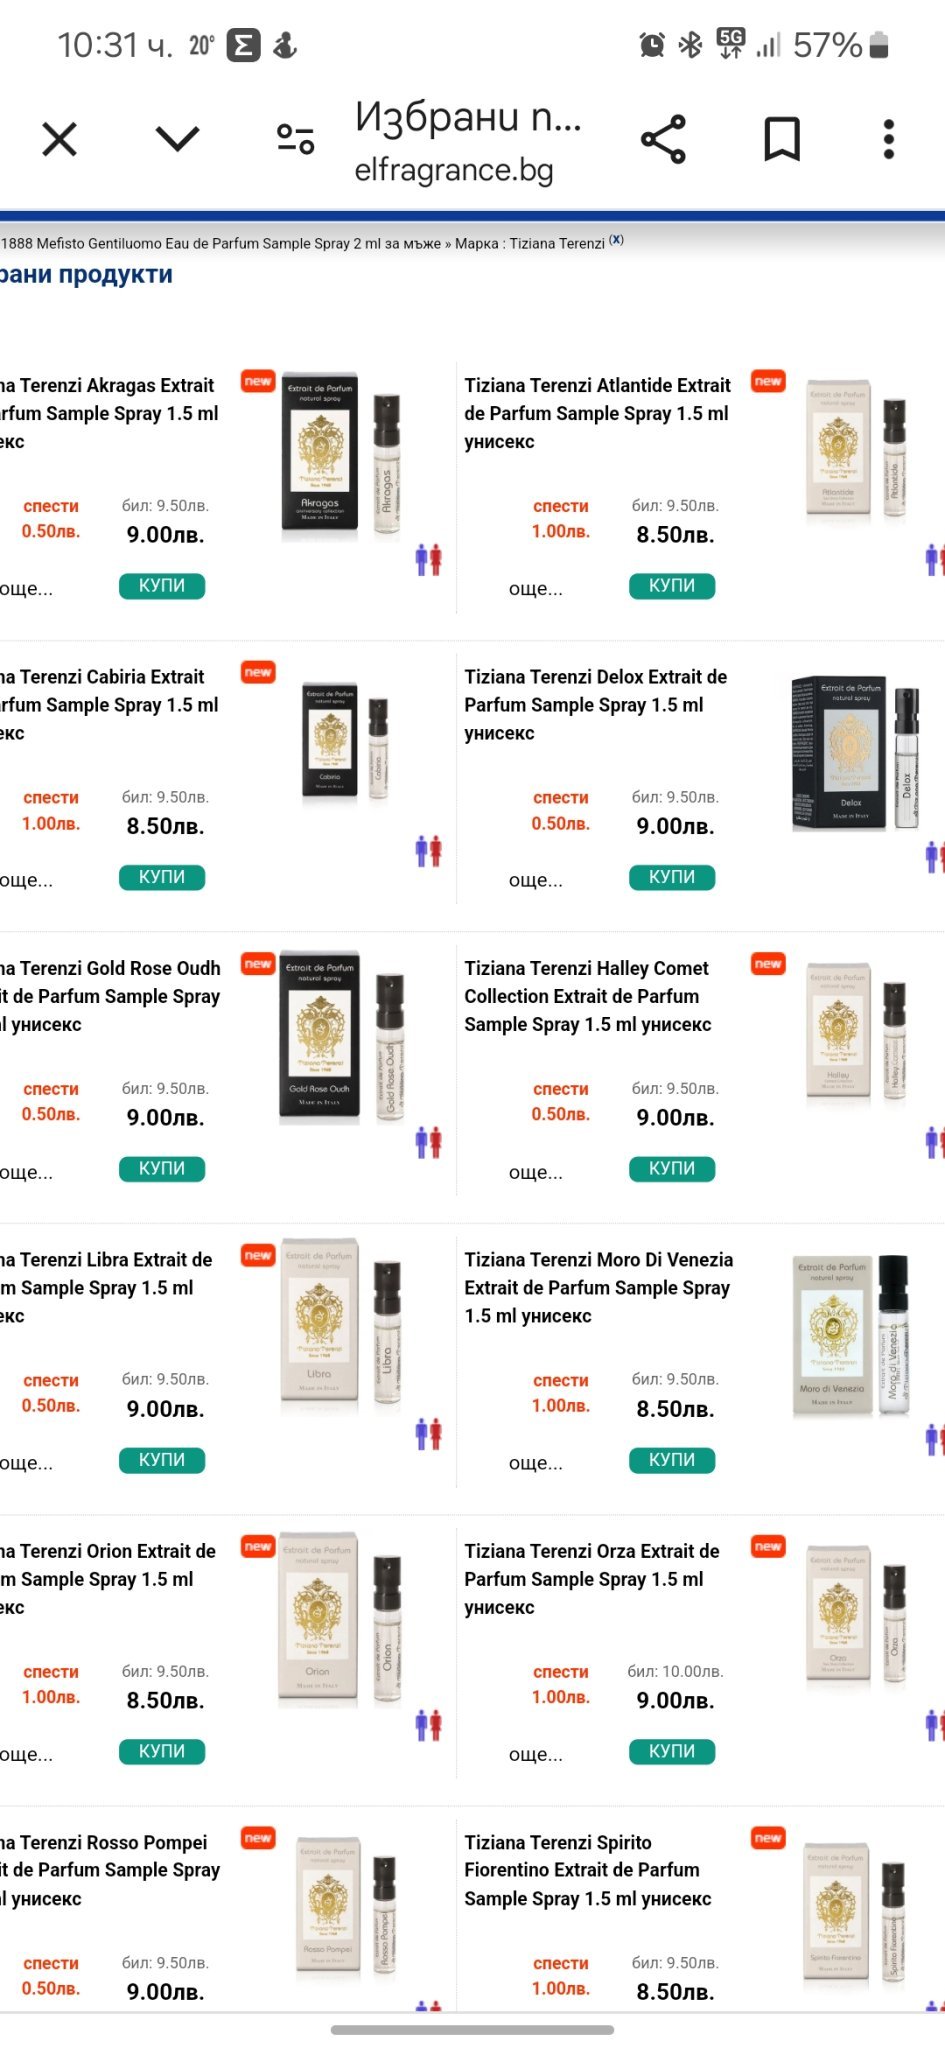Buy the Moro Di Venezia sample
Image resolution: width=945 pixels, height=2048 pixels.
pos(671,1460)
